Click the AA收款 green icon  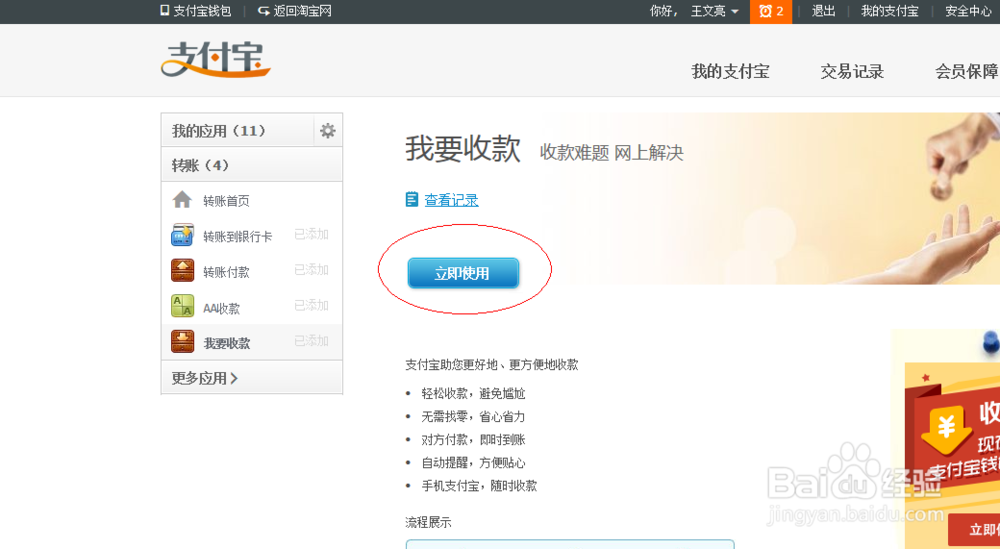pos(182,306)
